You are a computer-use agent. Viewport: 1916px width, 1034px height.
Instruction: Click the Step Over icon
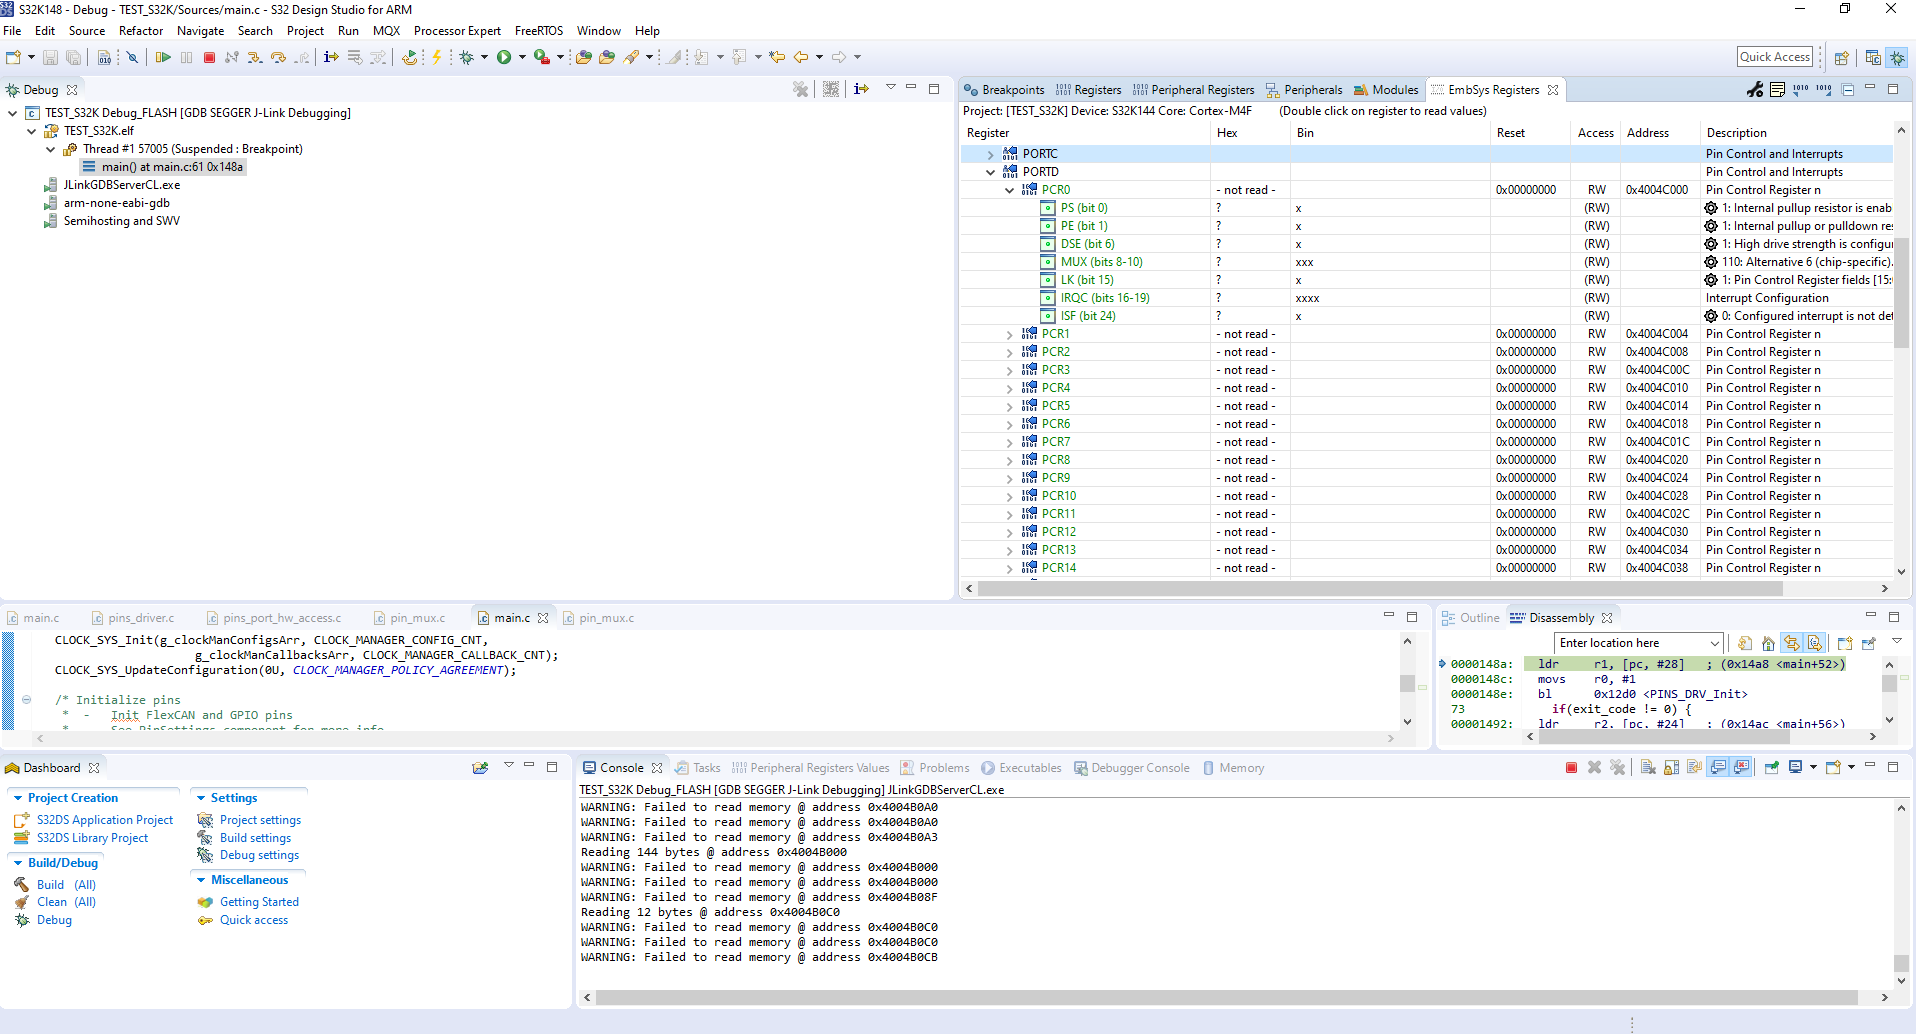[x=278, y=58]
